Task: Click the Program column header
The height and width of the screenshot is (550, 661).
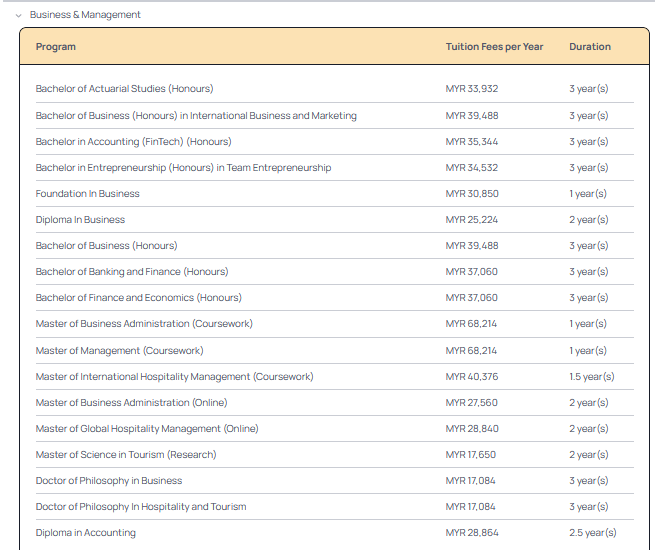Action: tap(56, 47)
